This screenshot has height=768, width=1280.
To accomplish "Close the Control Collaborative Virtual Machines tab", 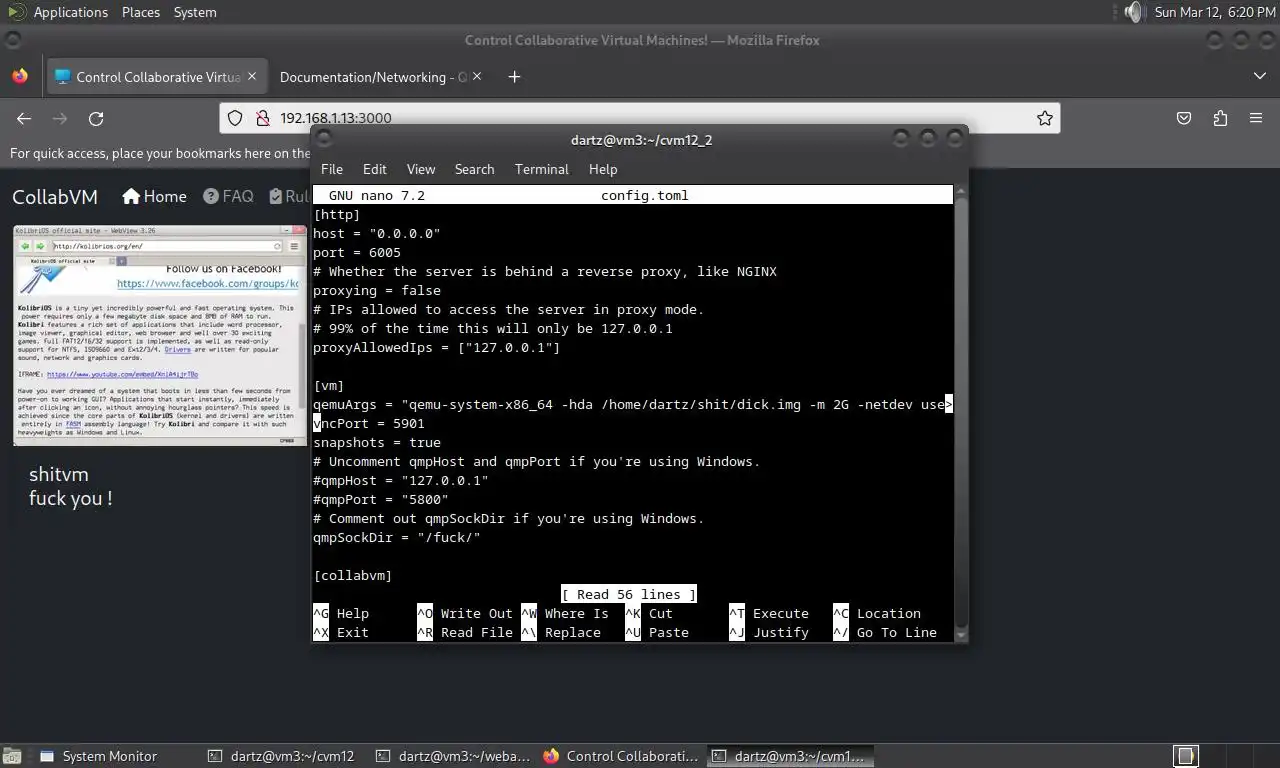I will pos(252,76).
